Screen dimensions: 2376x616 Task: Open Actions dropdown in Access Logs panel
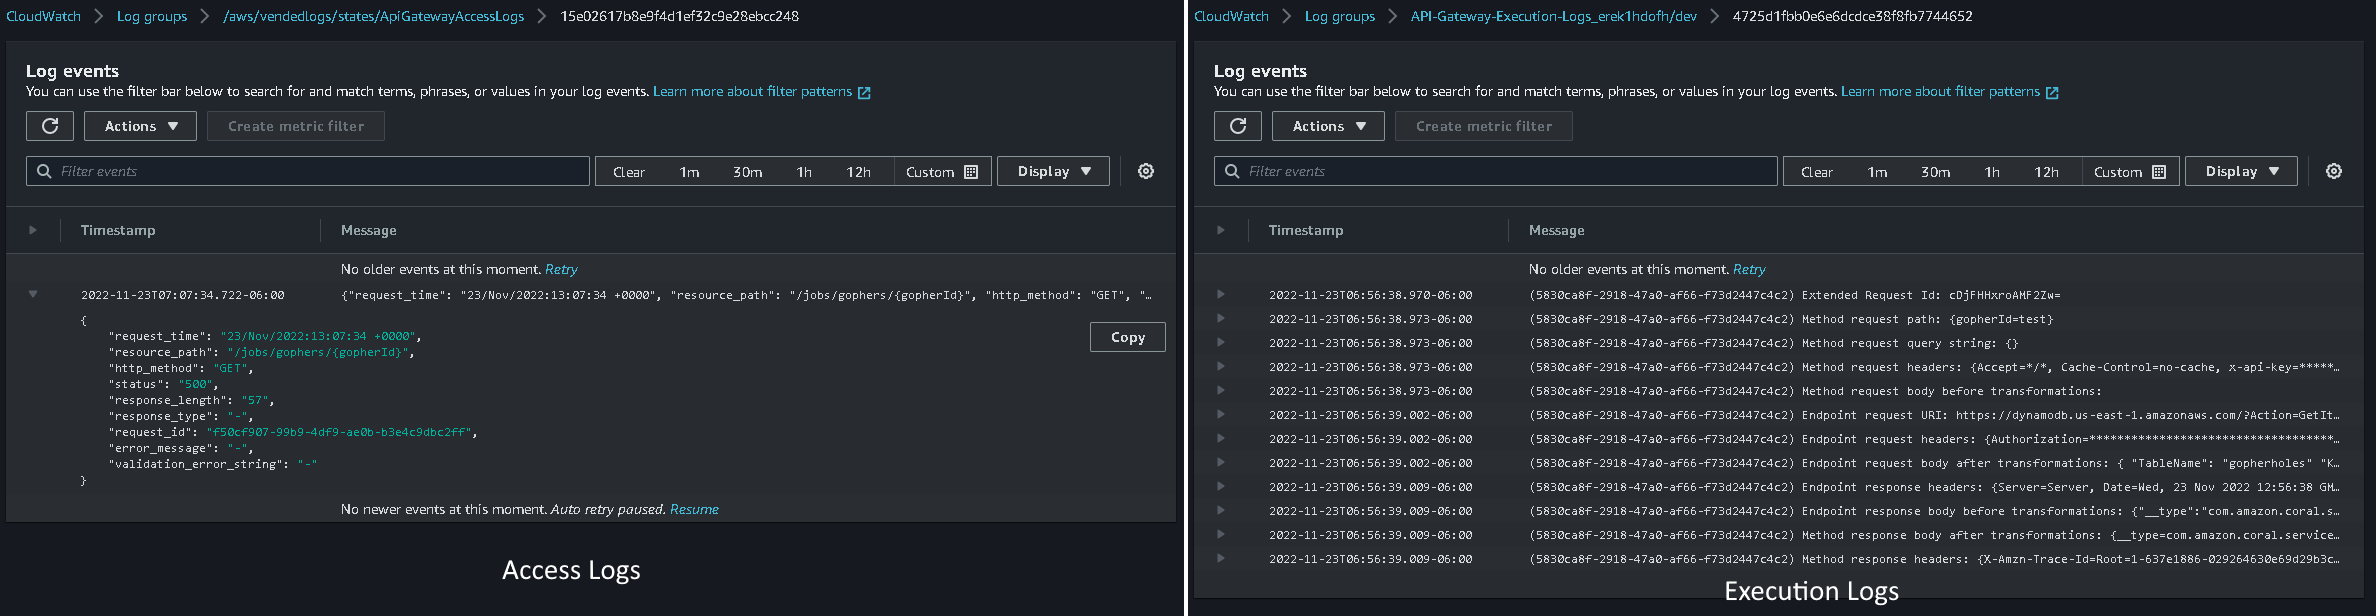click(x=140, y=126)
